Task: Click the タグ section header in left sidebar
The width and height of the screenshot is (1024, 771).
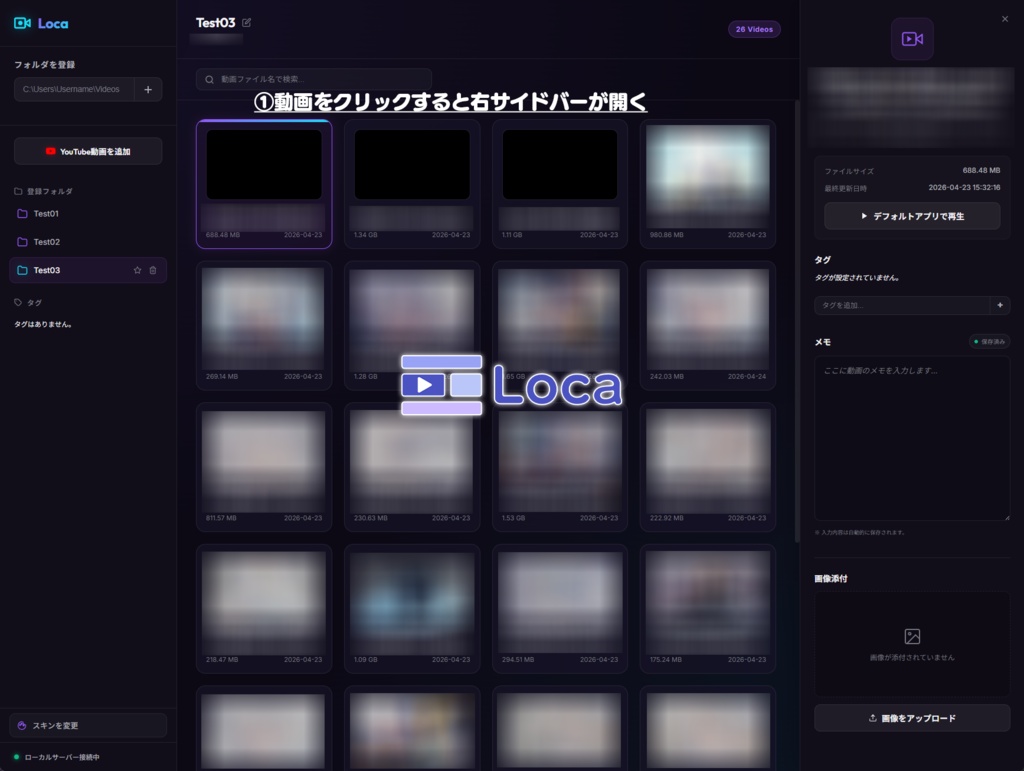Action: click(28, 302)
